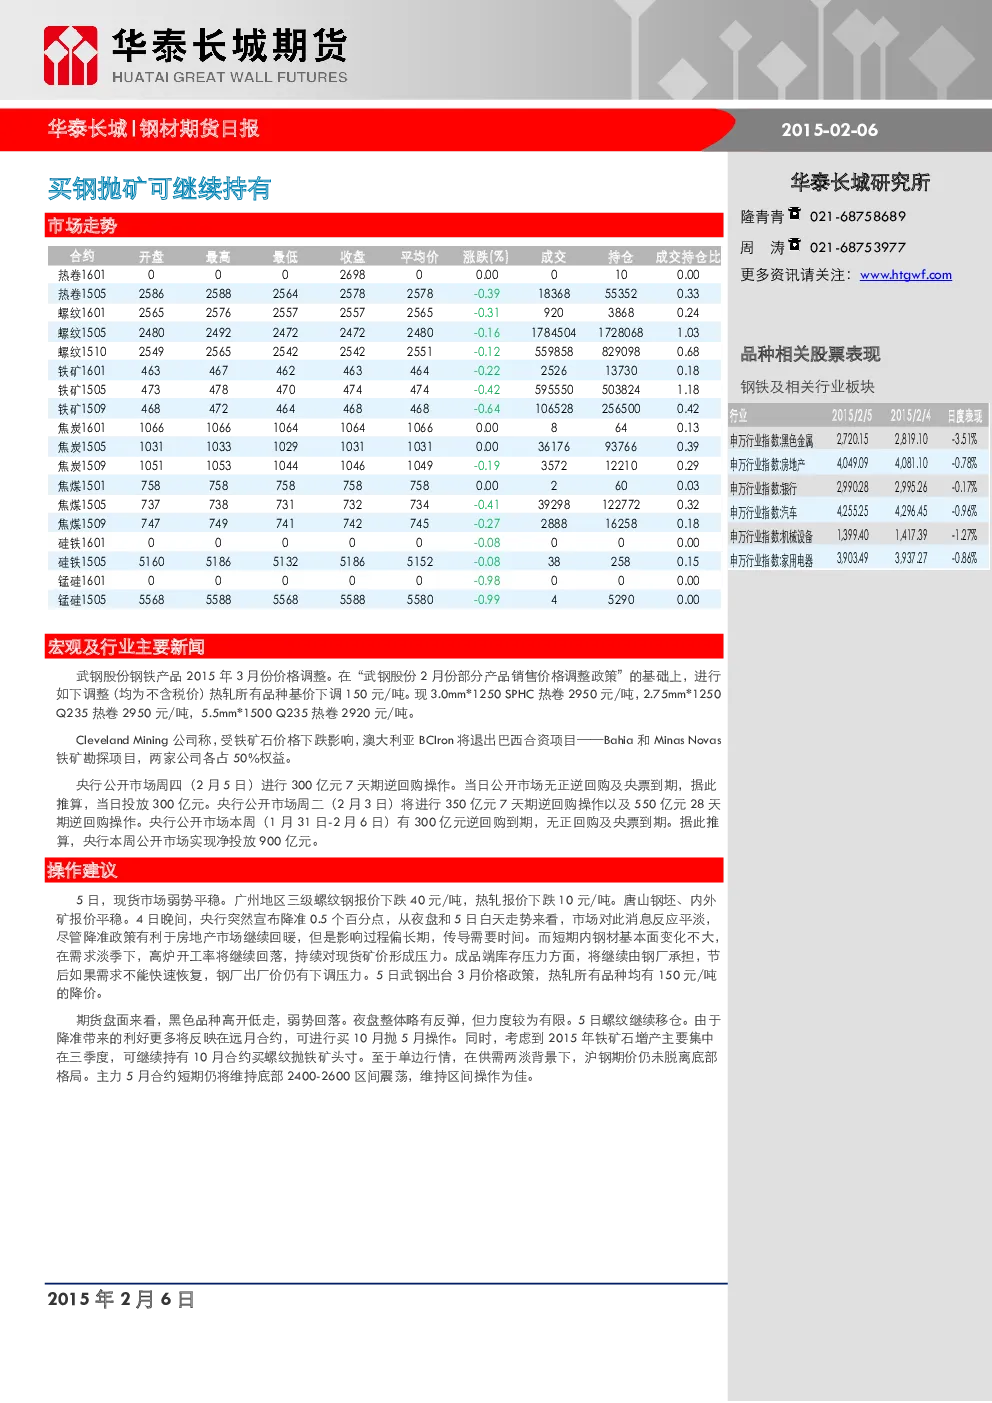Click the headline 买钢抛矿可继续持有
992x1403 pixels.
click(x=160, y=189)
